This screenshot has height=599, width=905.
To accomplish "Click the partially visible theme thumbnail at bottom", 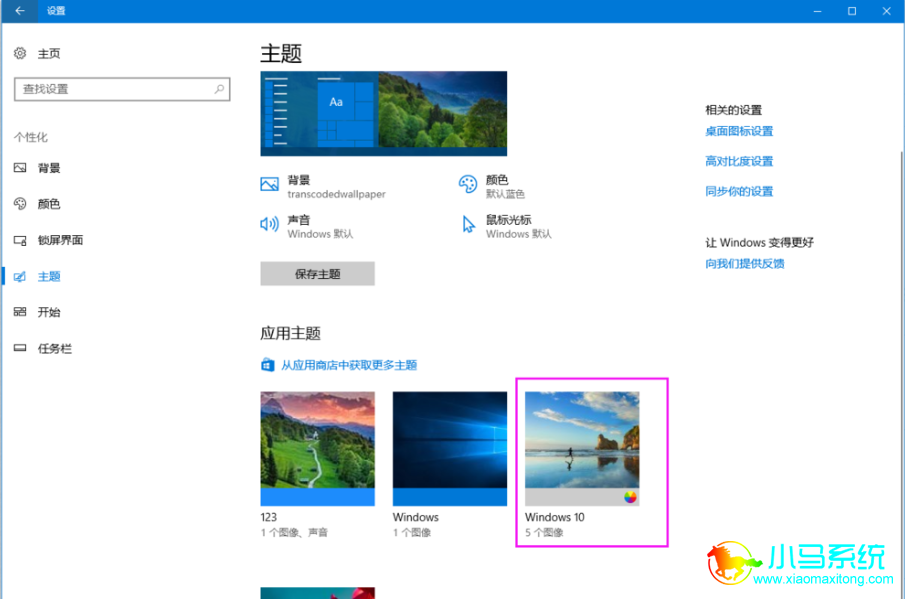I will (317, 593).
